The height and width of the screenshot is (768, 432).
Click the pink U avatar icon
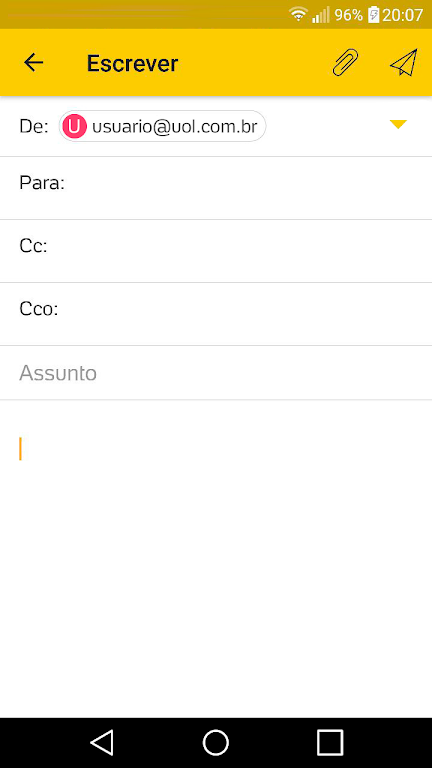[74, 126]
